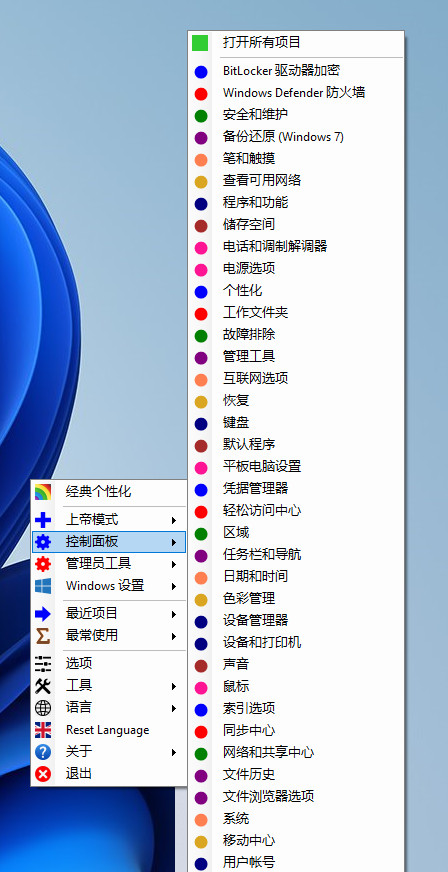
Task: Expand the 管理员工具 submenu arrow
Action: coord(174,564)
